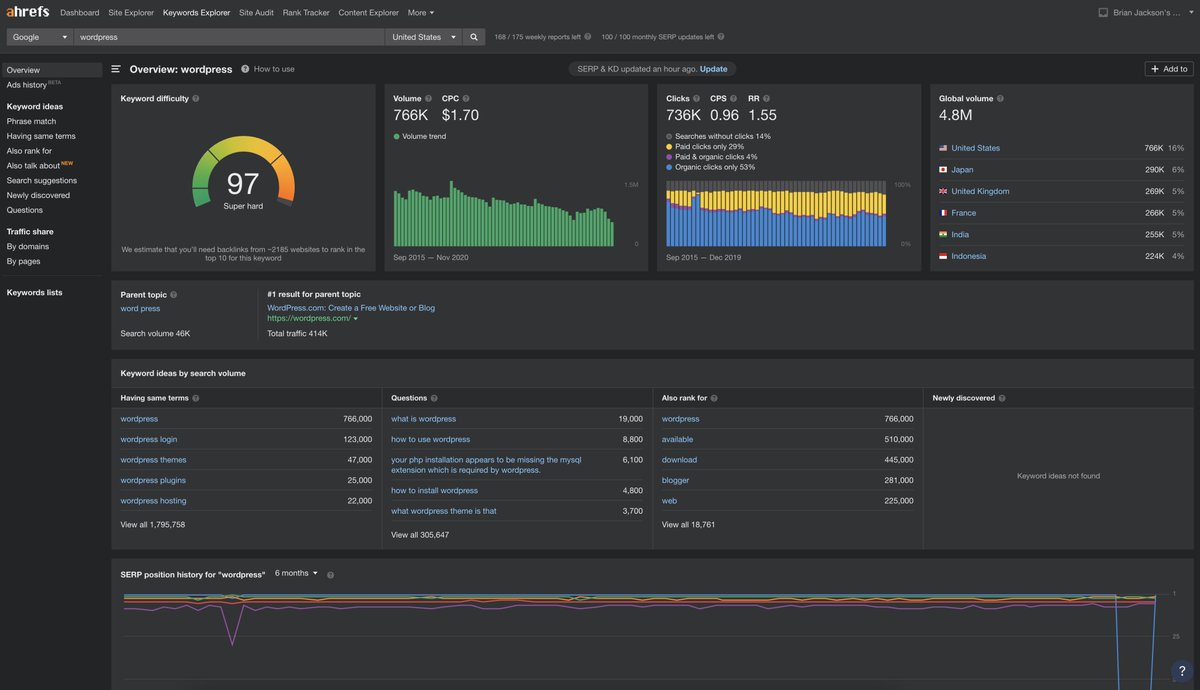Click the How to use help icon
This screenshot has width=1200, height=690.
pyautogui.click(x=245, y=69)
